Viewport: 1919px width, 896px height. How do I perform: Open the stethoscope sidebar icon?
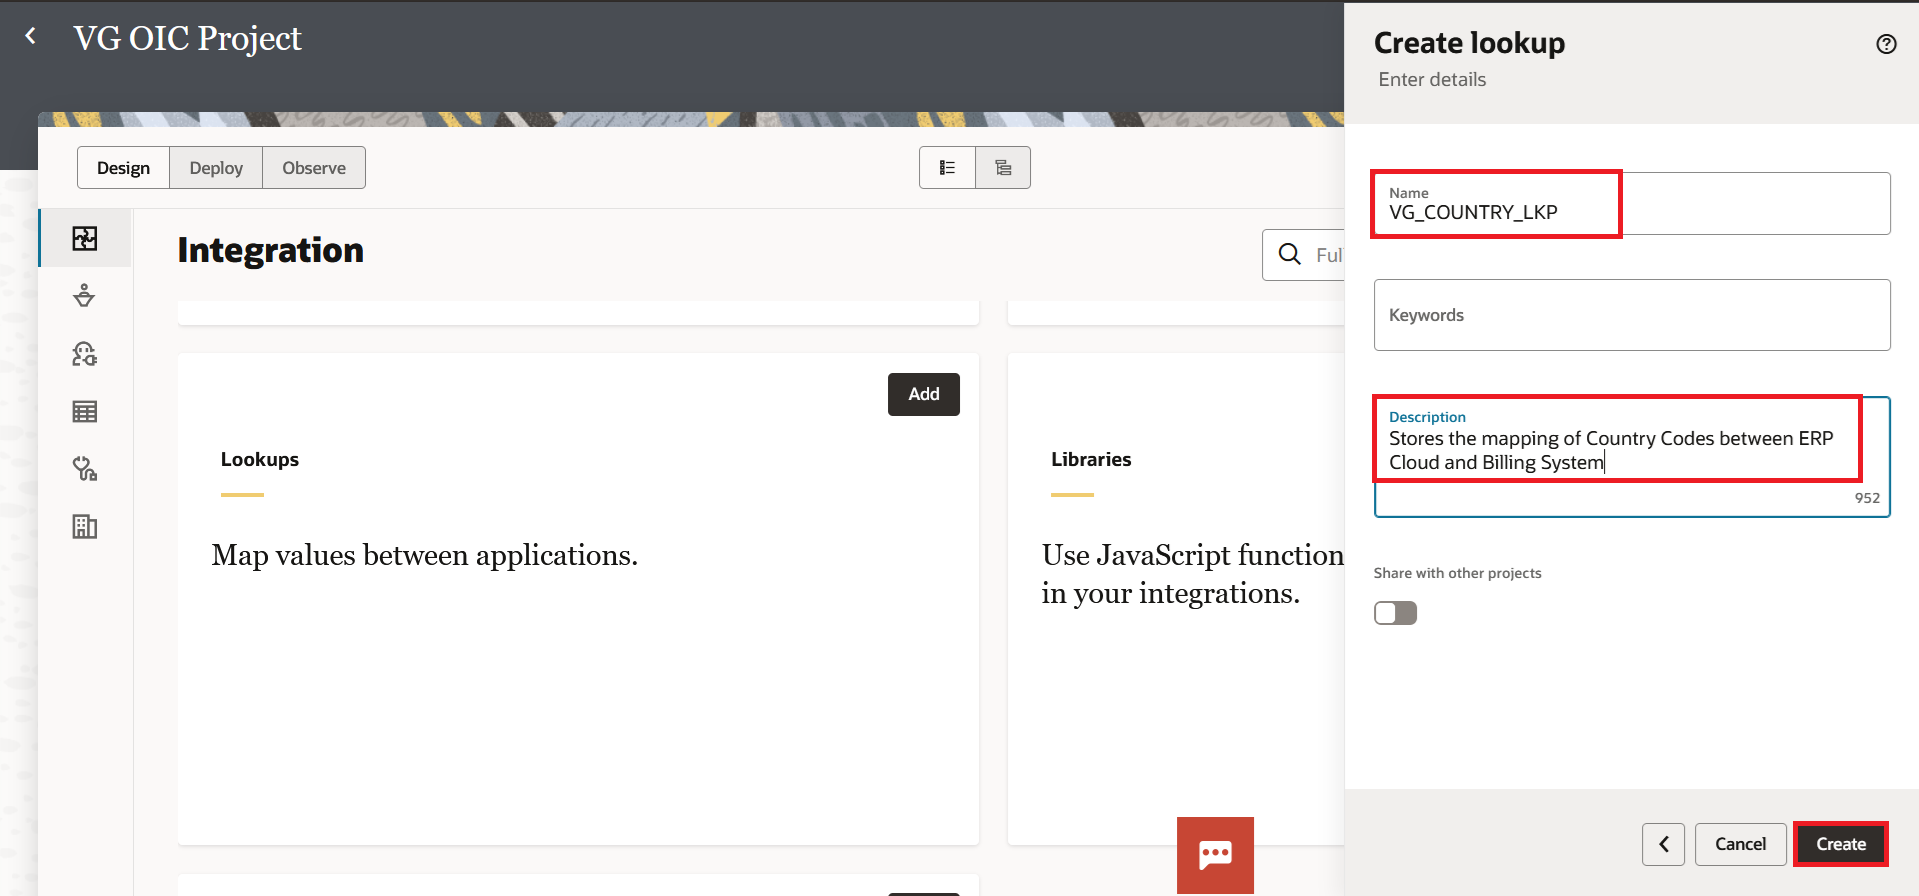85,469
